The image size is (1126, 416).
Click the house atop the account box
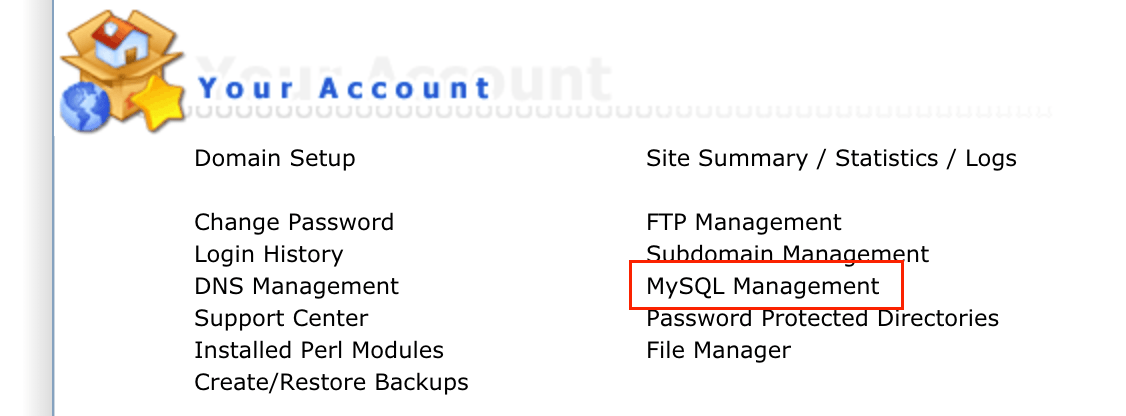pyautogui.click(x=118, y=38)
